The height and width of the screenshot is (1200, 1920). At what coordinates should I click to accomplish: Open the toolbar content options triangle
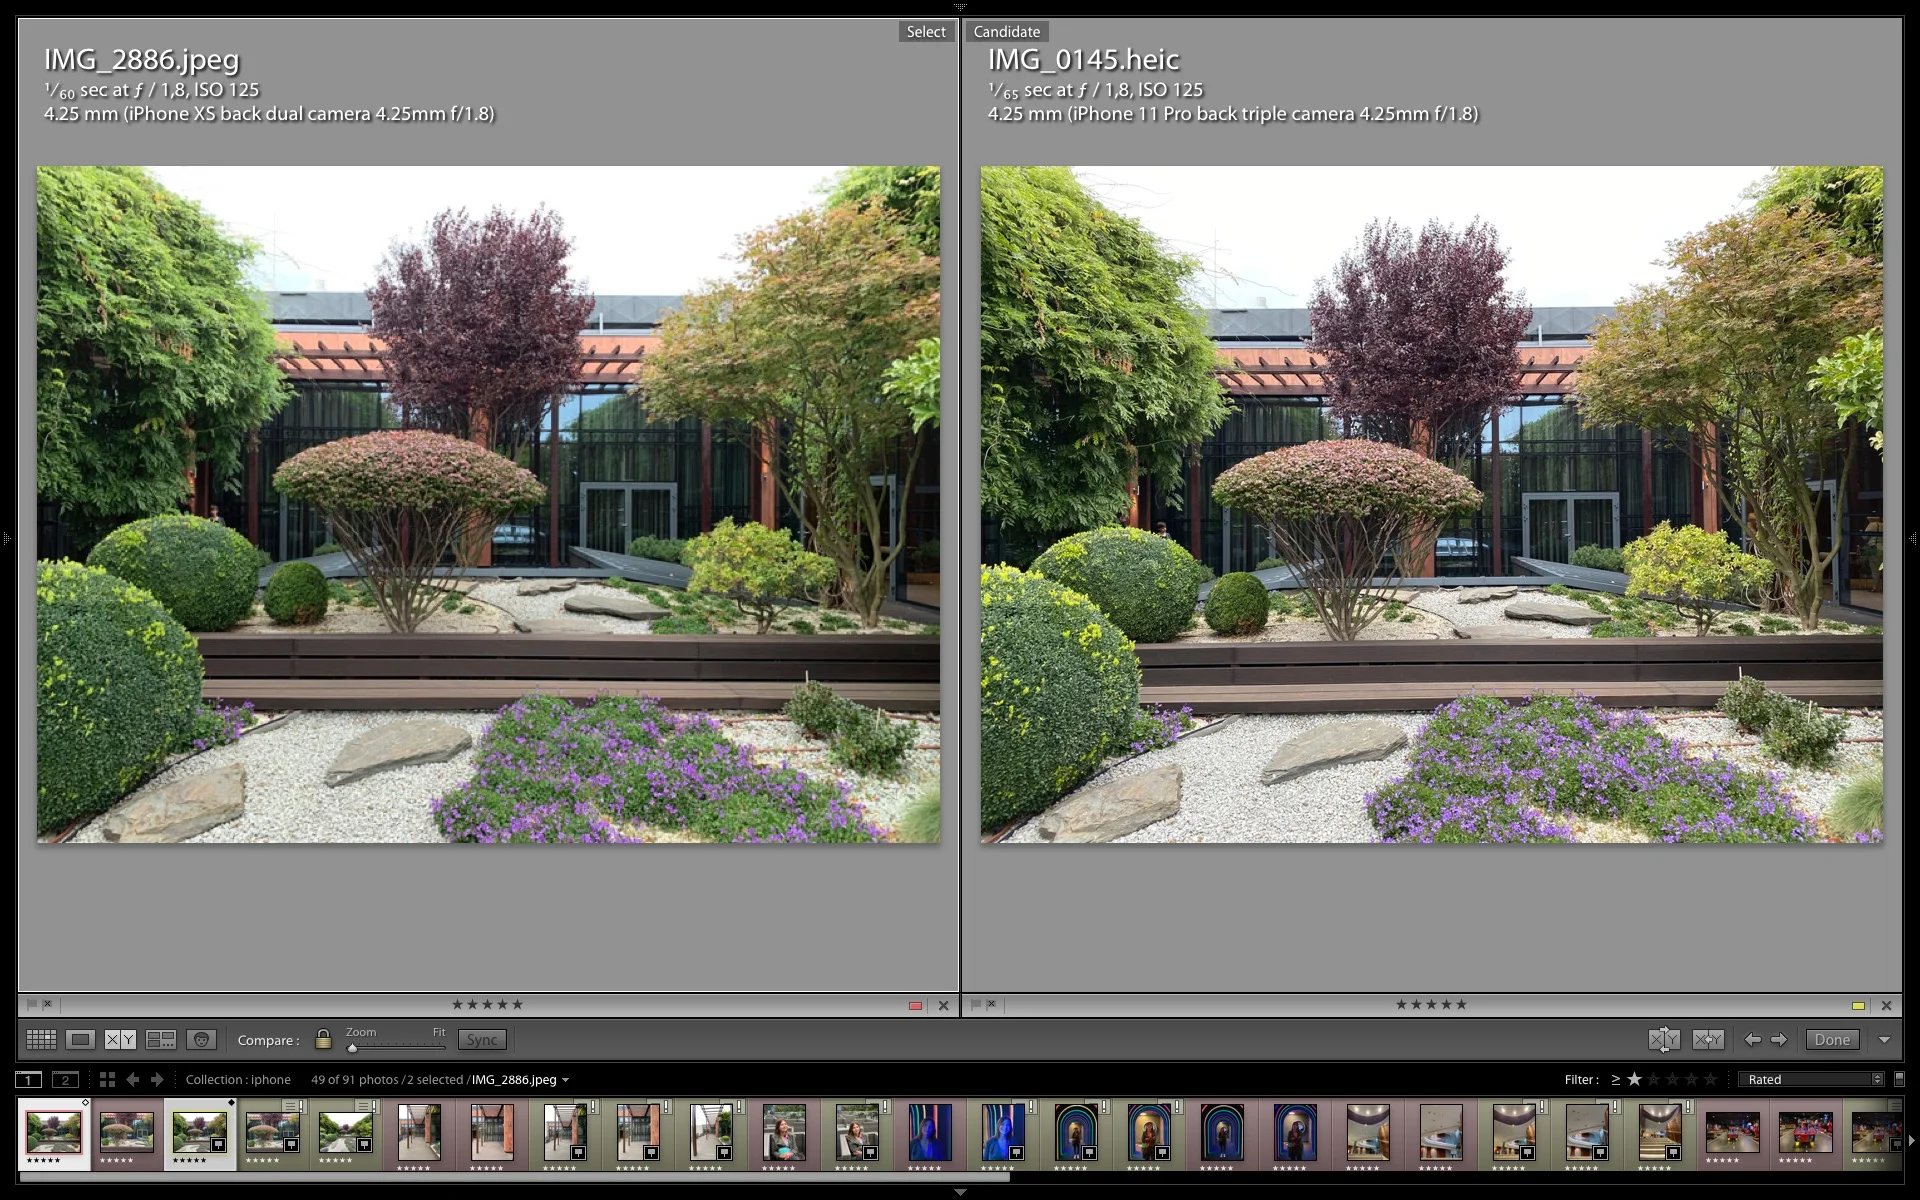[x=1884, y=1040]
